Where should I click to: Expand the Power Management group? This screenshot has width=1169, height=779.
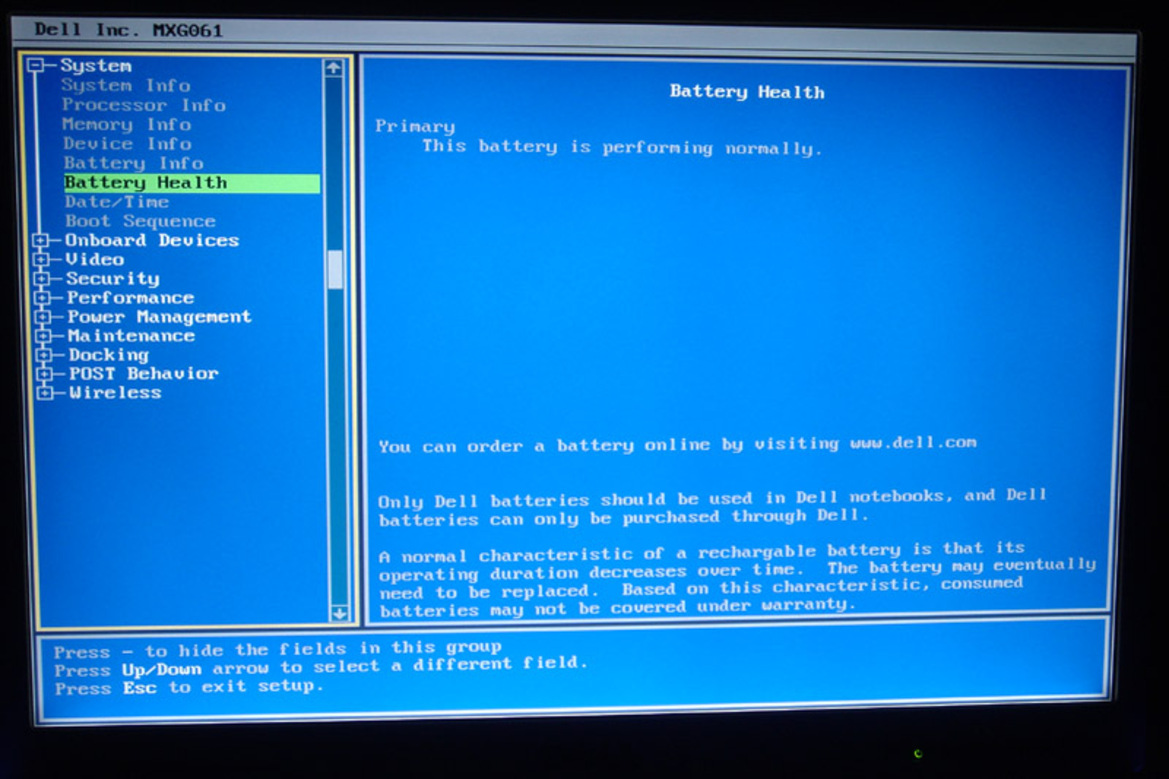pos(43,317)
